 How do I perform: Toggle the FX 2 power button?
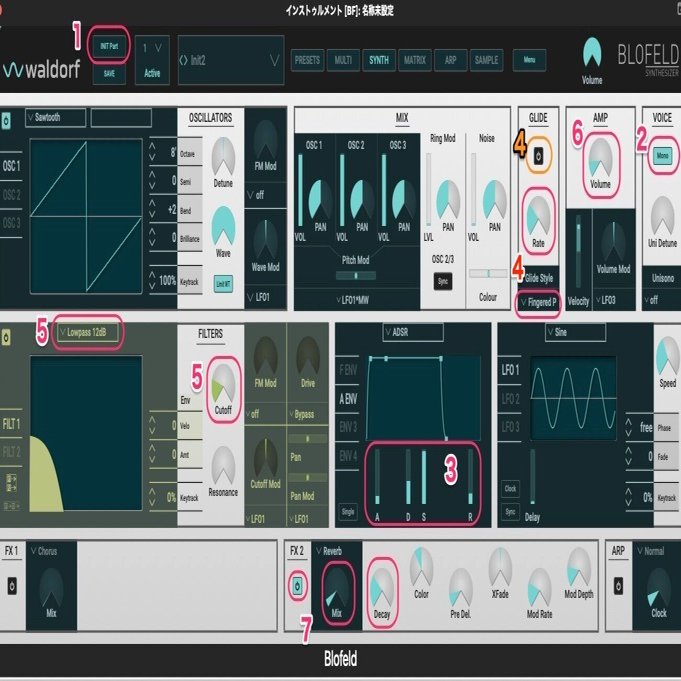(297, 586)
